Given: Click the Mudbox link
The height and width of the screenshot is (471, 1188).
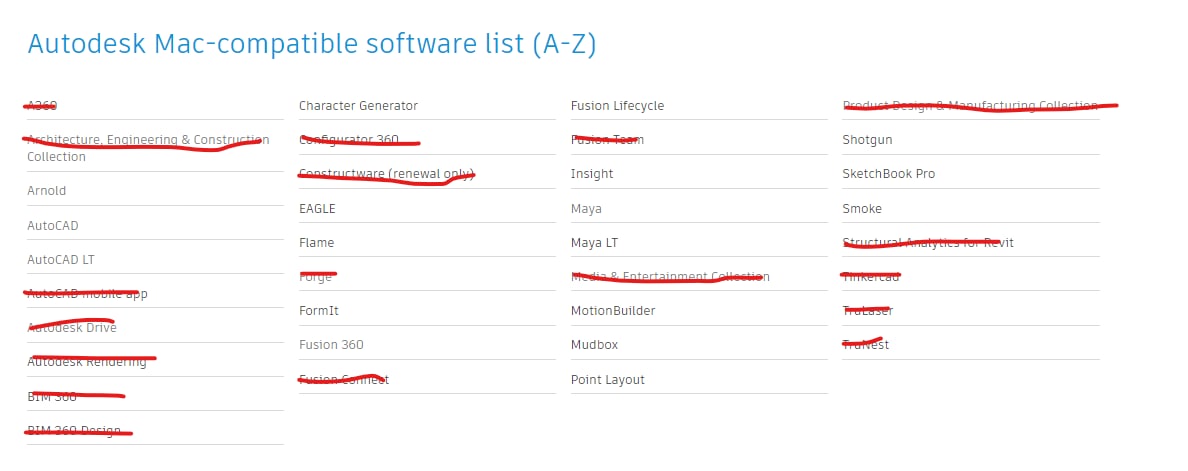Looking at the screenshot, I should (594, 345).
